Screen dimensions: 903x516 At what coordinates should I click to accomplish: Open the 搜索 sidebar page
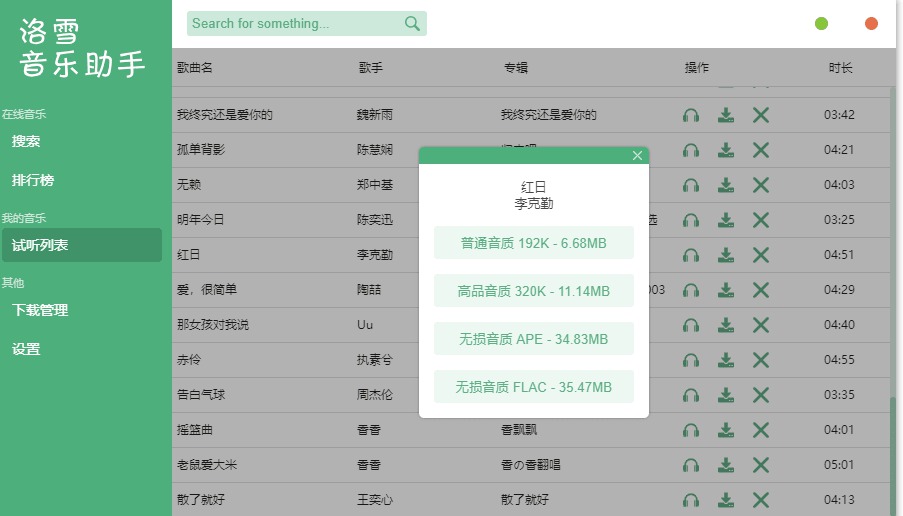27,142
